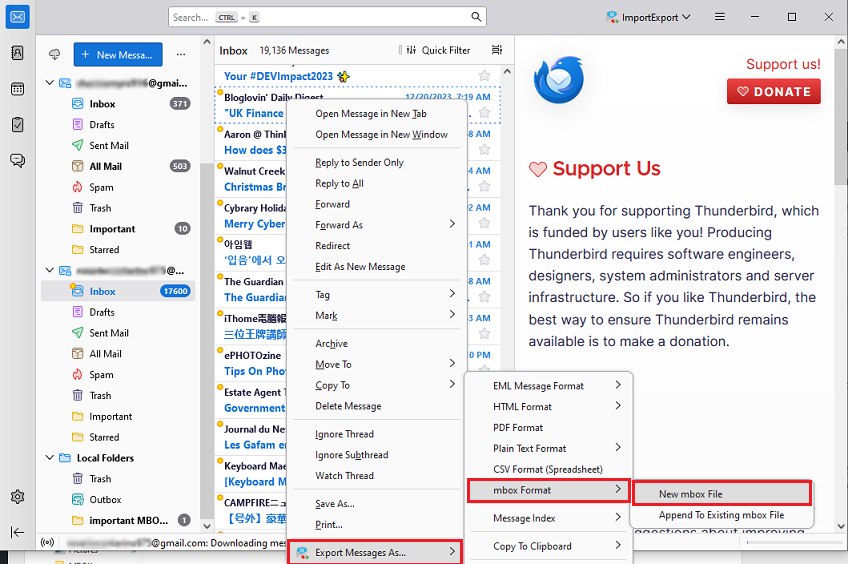Choose Open Message in New Tab
This screenshot has width=848, height=564.
coord(376,114)
